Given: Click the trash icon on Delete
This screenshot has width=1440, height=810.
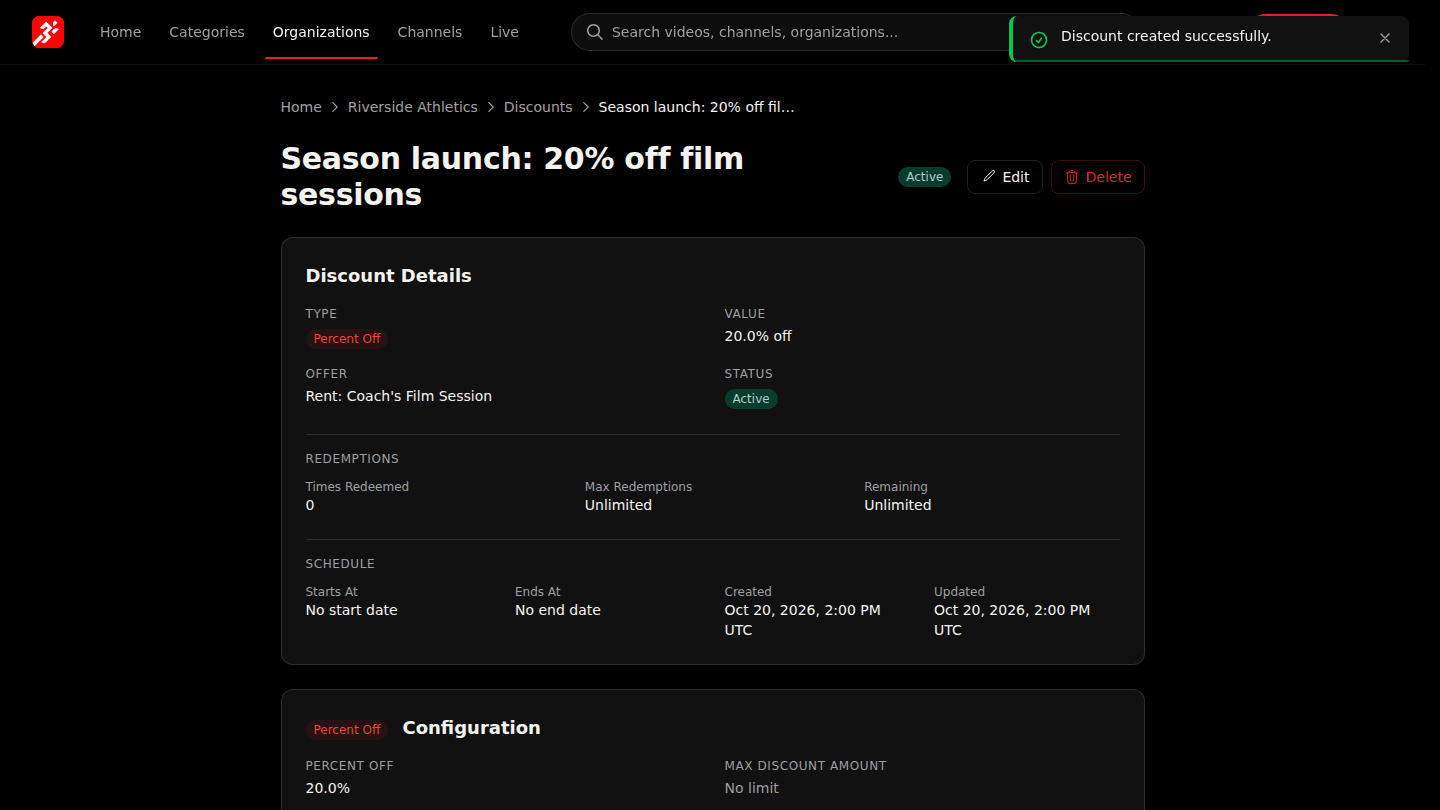Looking at the screenshot, I should click(1072, 177).
